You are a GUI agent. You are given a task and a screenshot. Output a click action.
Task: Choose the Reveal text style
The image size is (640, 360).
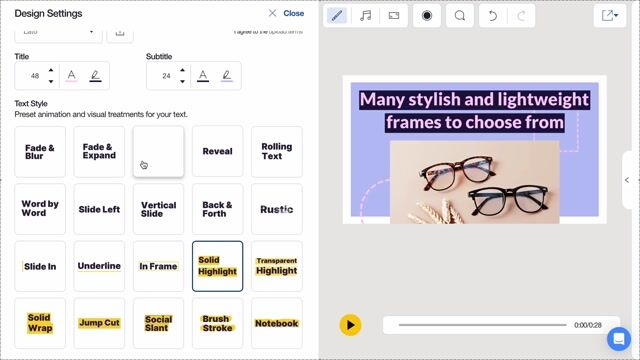click(218, 152)
